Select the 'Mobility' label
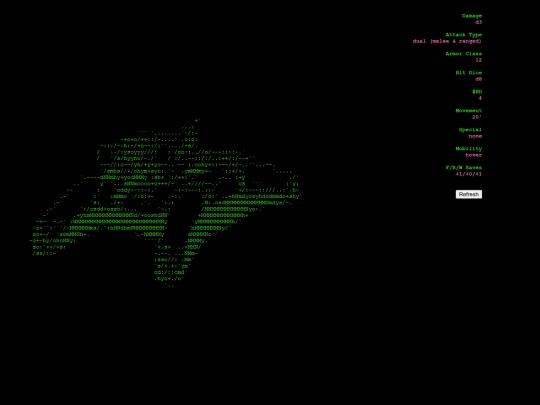The height and width of the screenshot is (405, 540). click(x=469, y=148)
